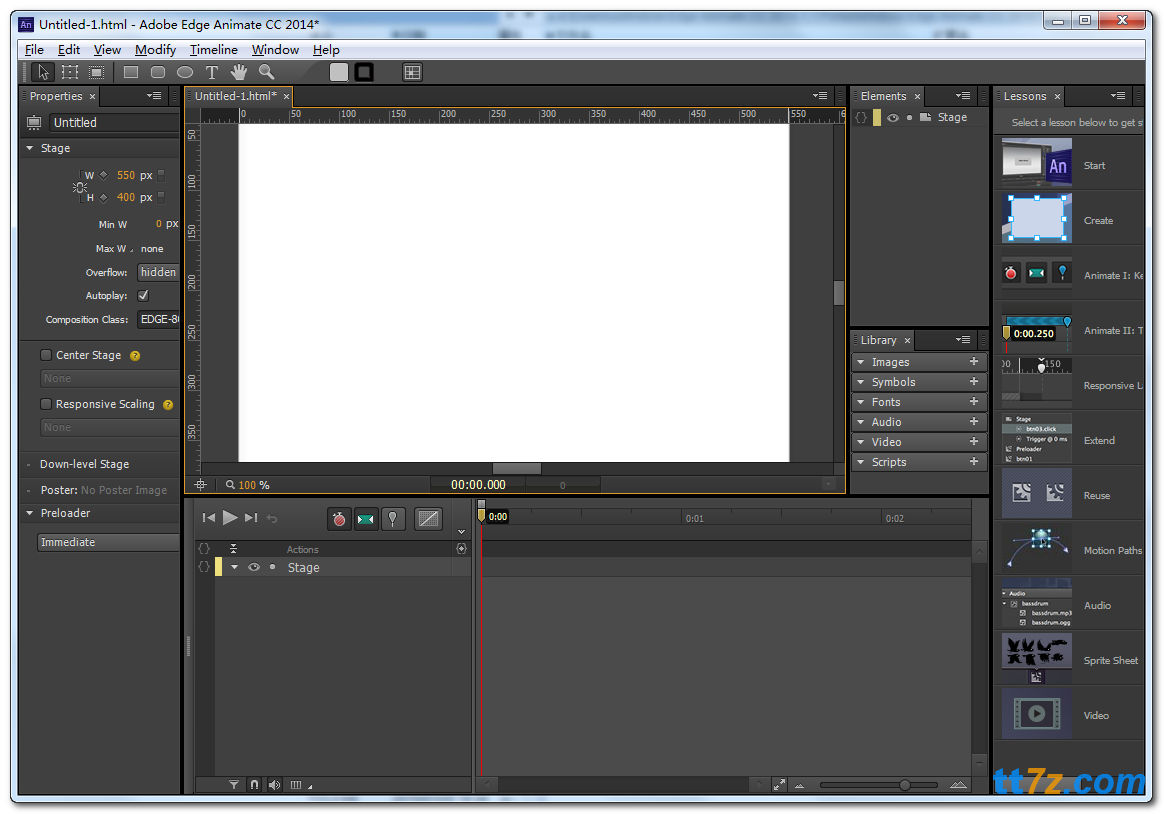1164x814 pixels.
Task: Open the background fill color swatch
Action: (339, 72)
